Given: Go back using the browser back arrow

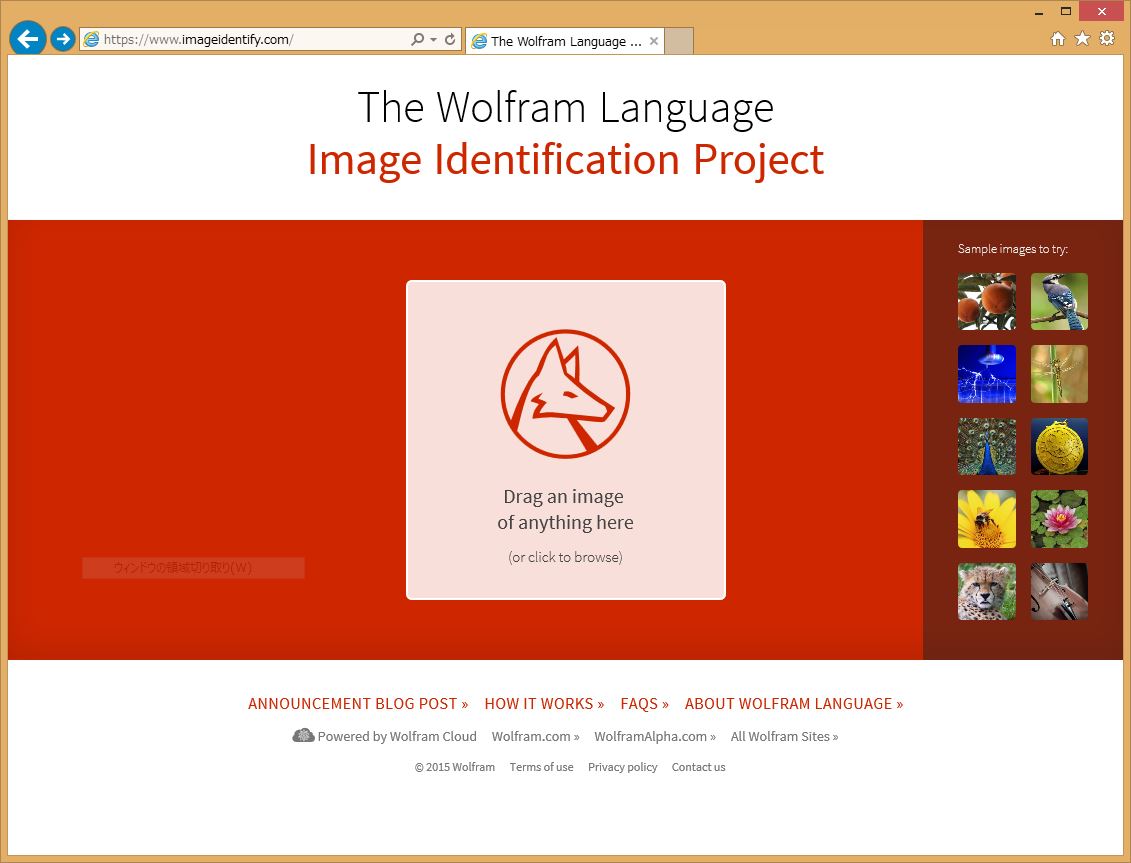Looking at the screenshot, I should coord(27,38).
